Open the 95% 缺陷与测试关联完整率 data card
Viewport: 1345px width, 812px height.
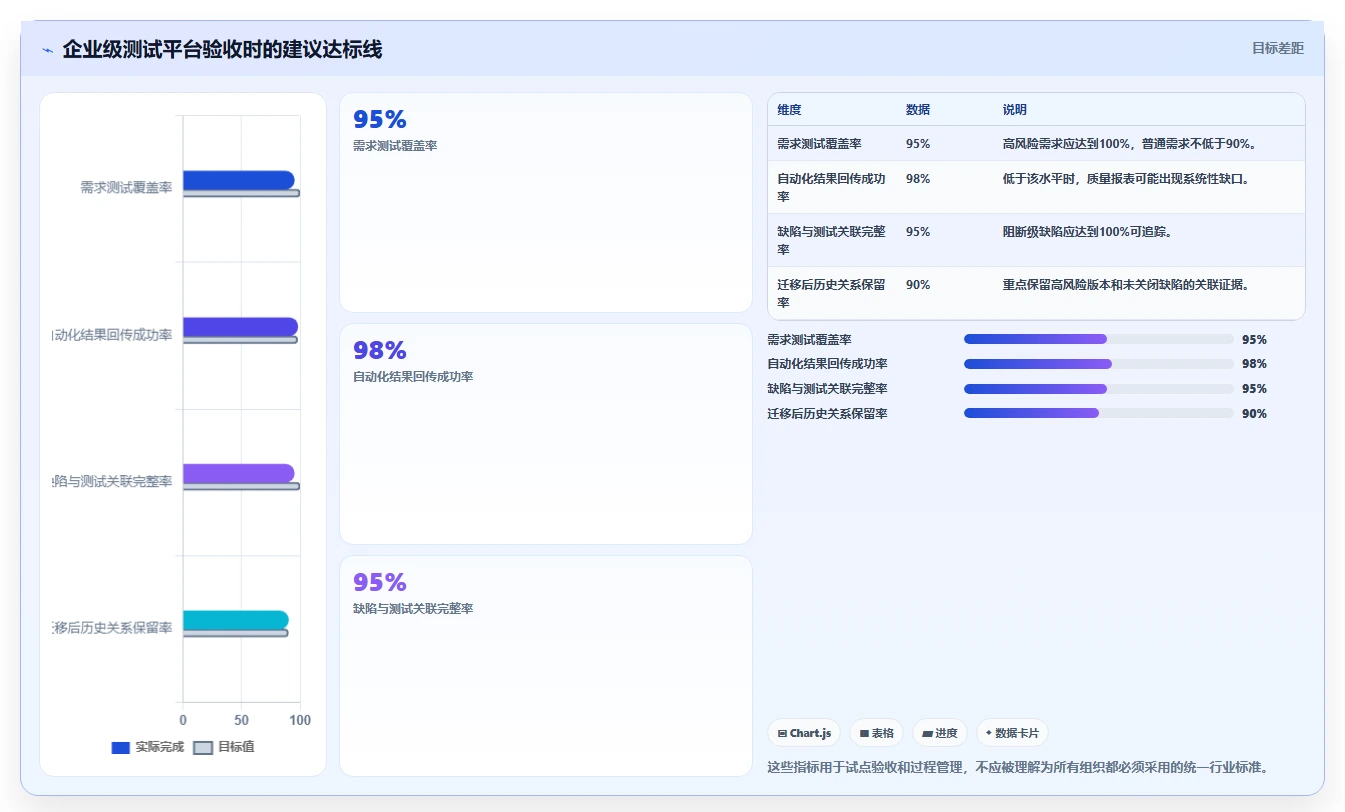tap(546, 666)
